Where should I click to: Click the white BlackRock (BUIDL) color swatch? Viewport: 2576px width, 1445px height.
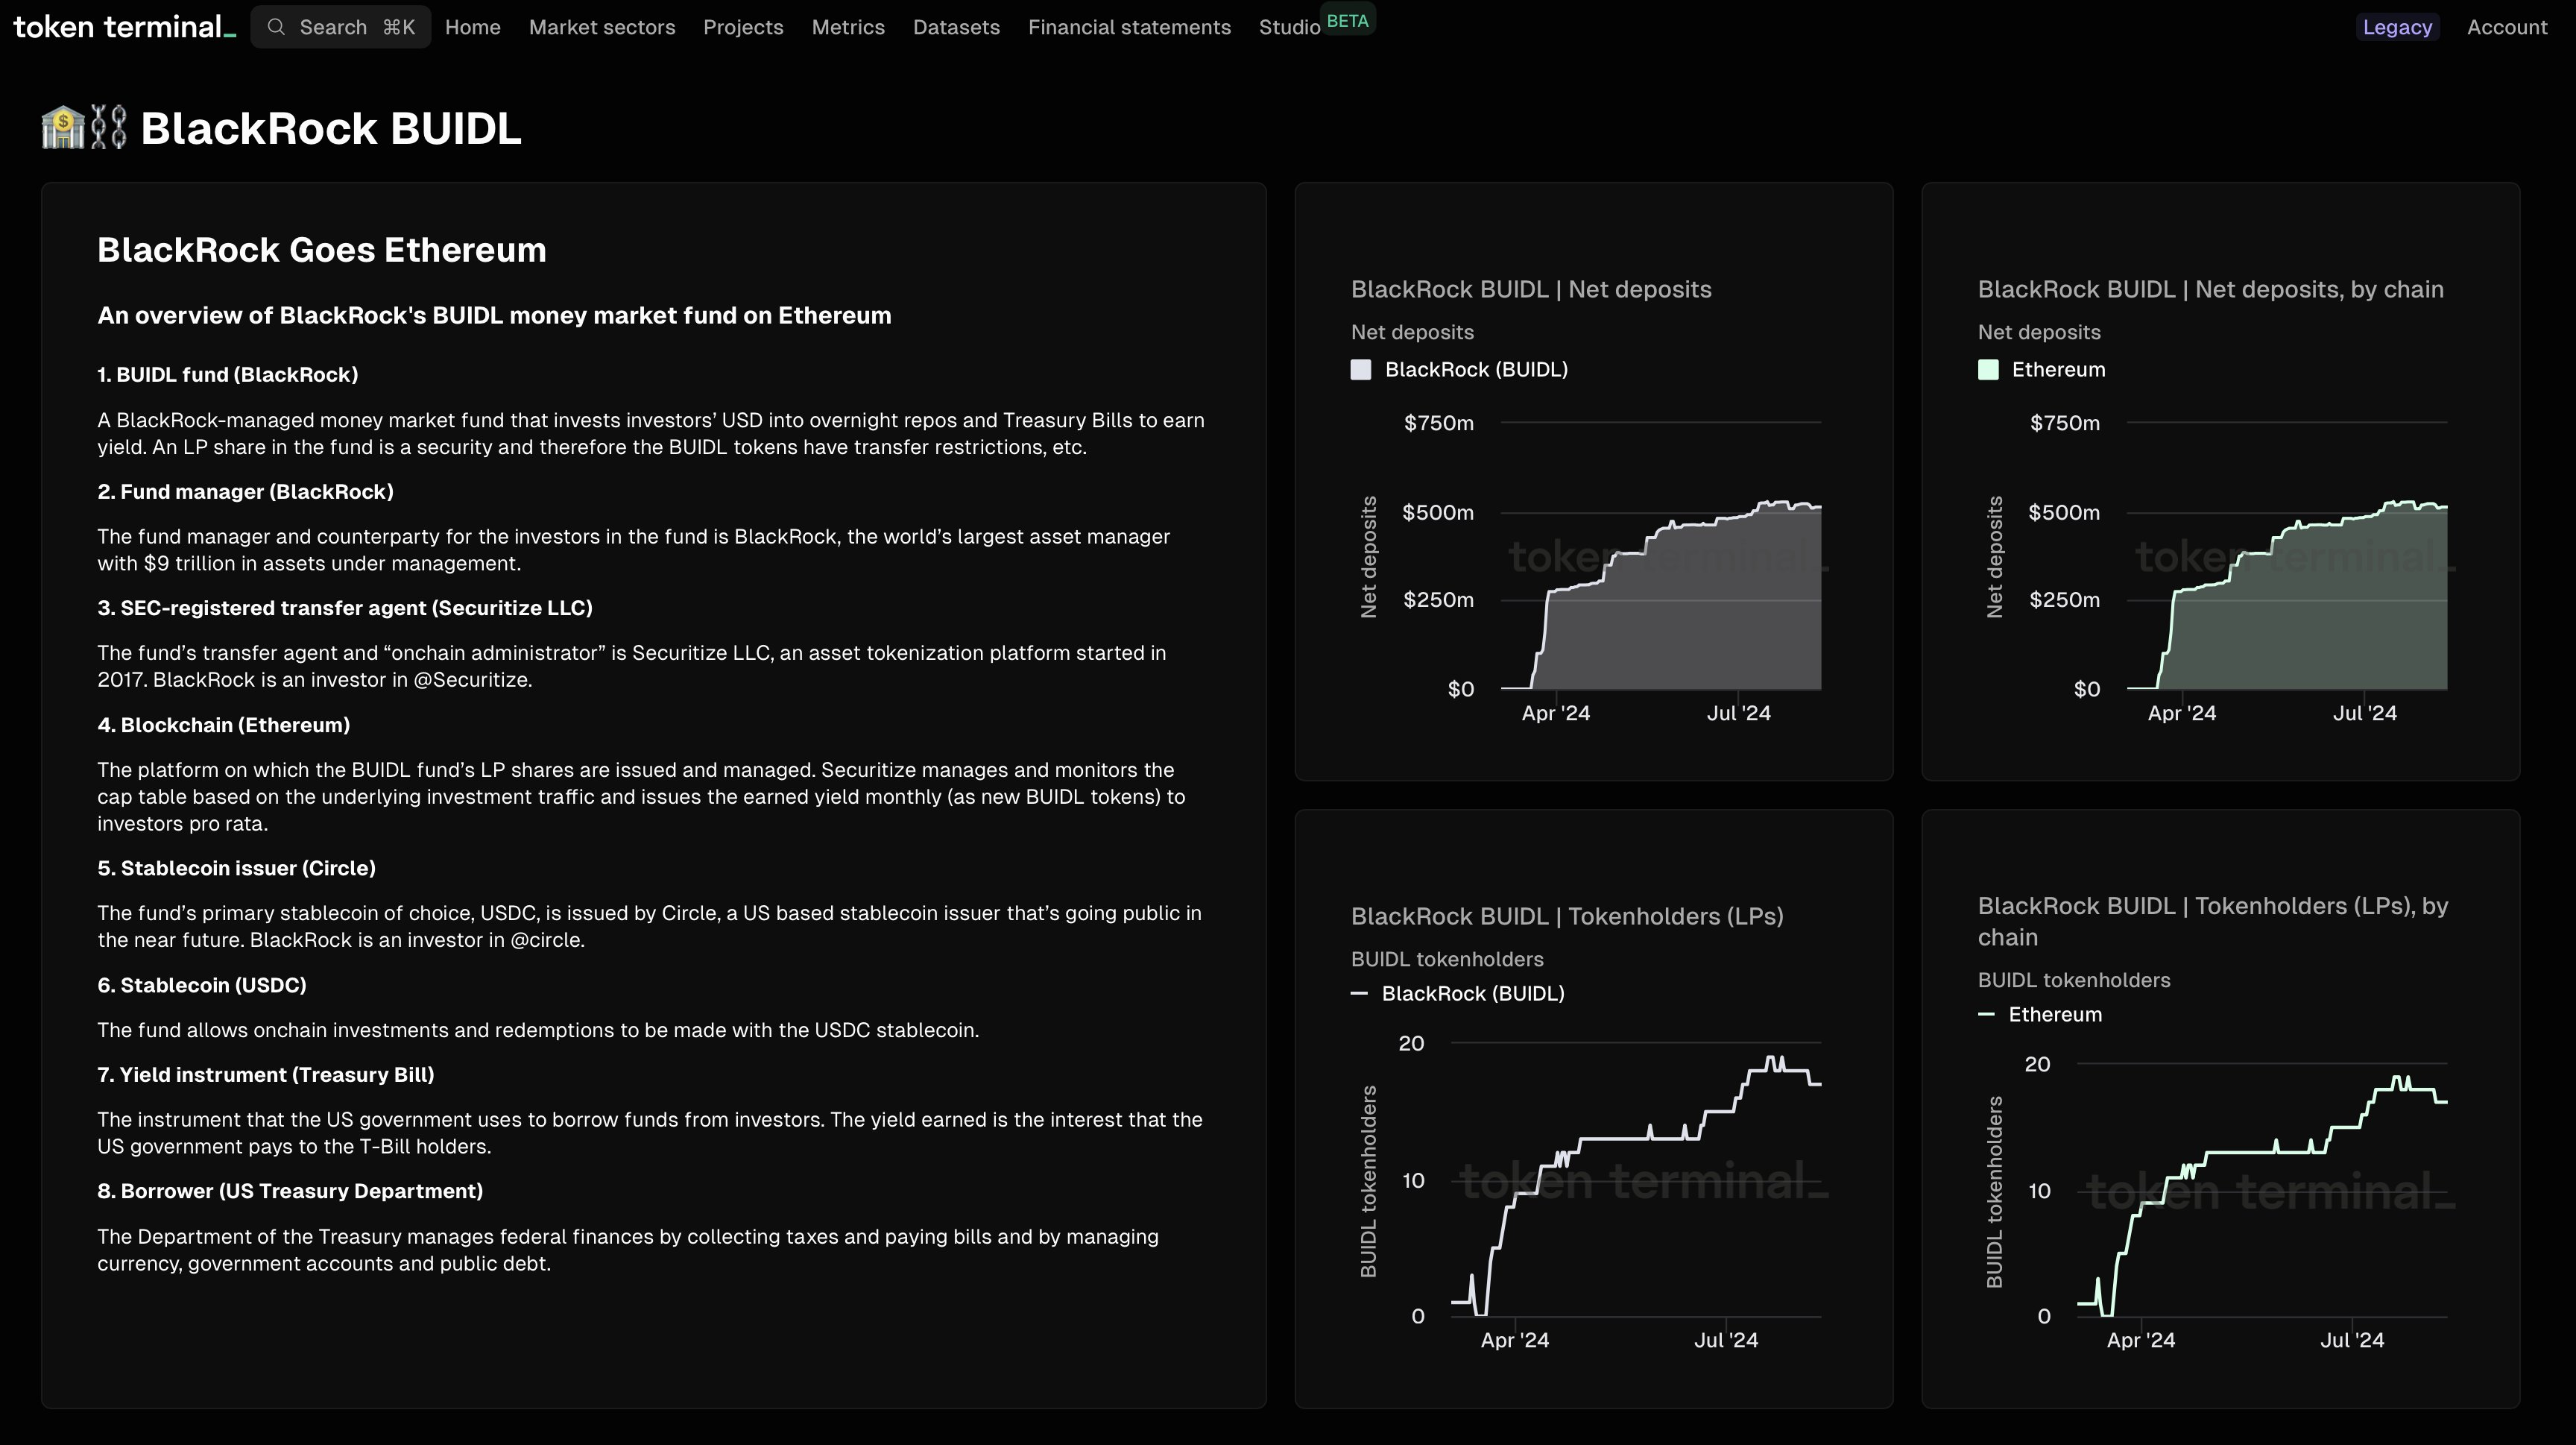[x=1361, y=370]
